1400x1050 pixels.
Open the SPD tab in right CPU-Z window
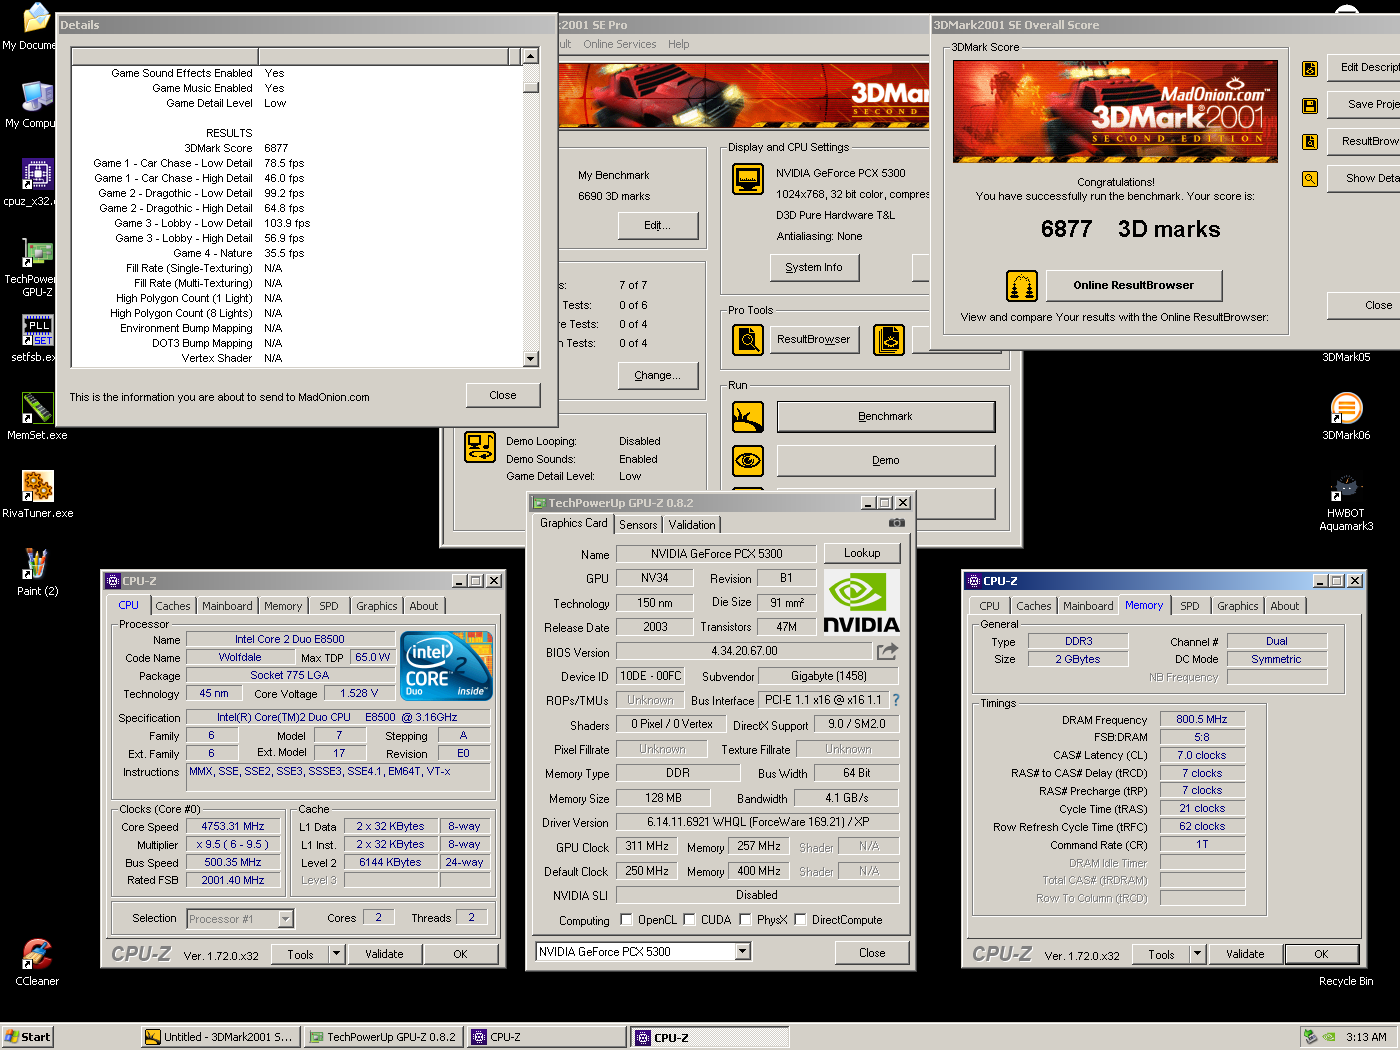point(1189,606)
